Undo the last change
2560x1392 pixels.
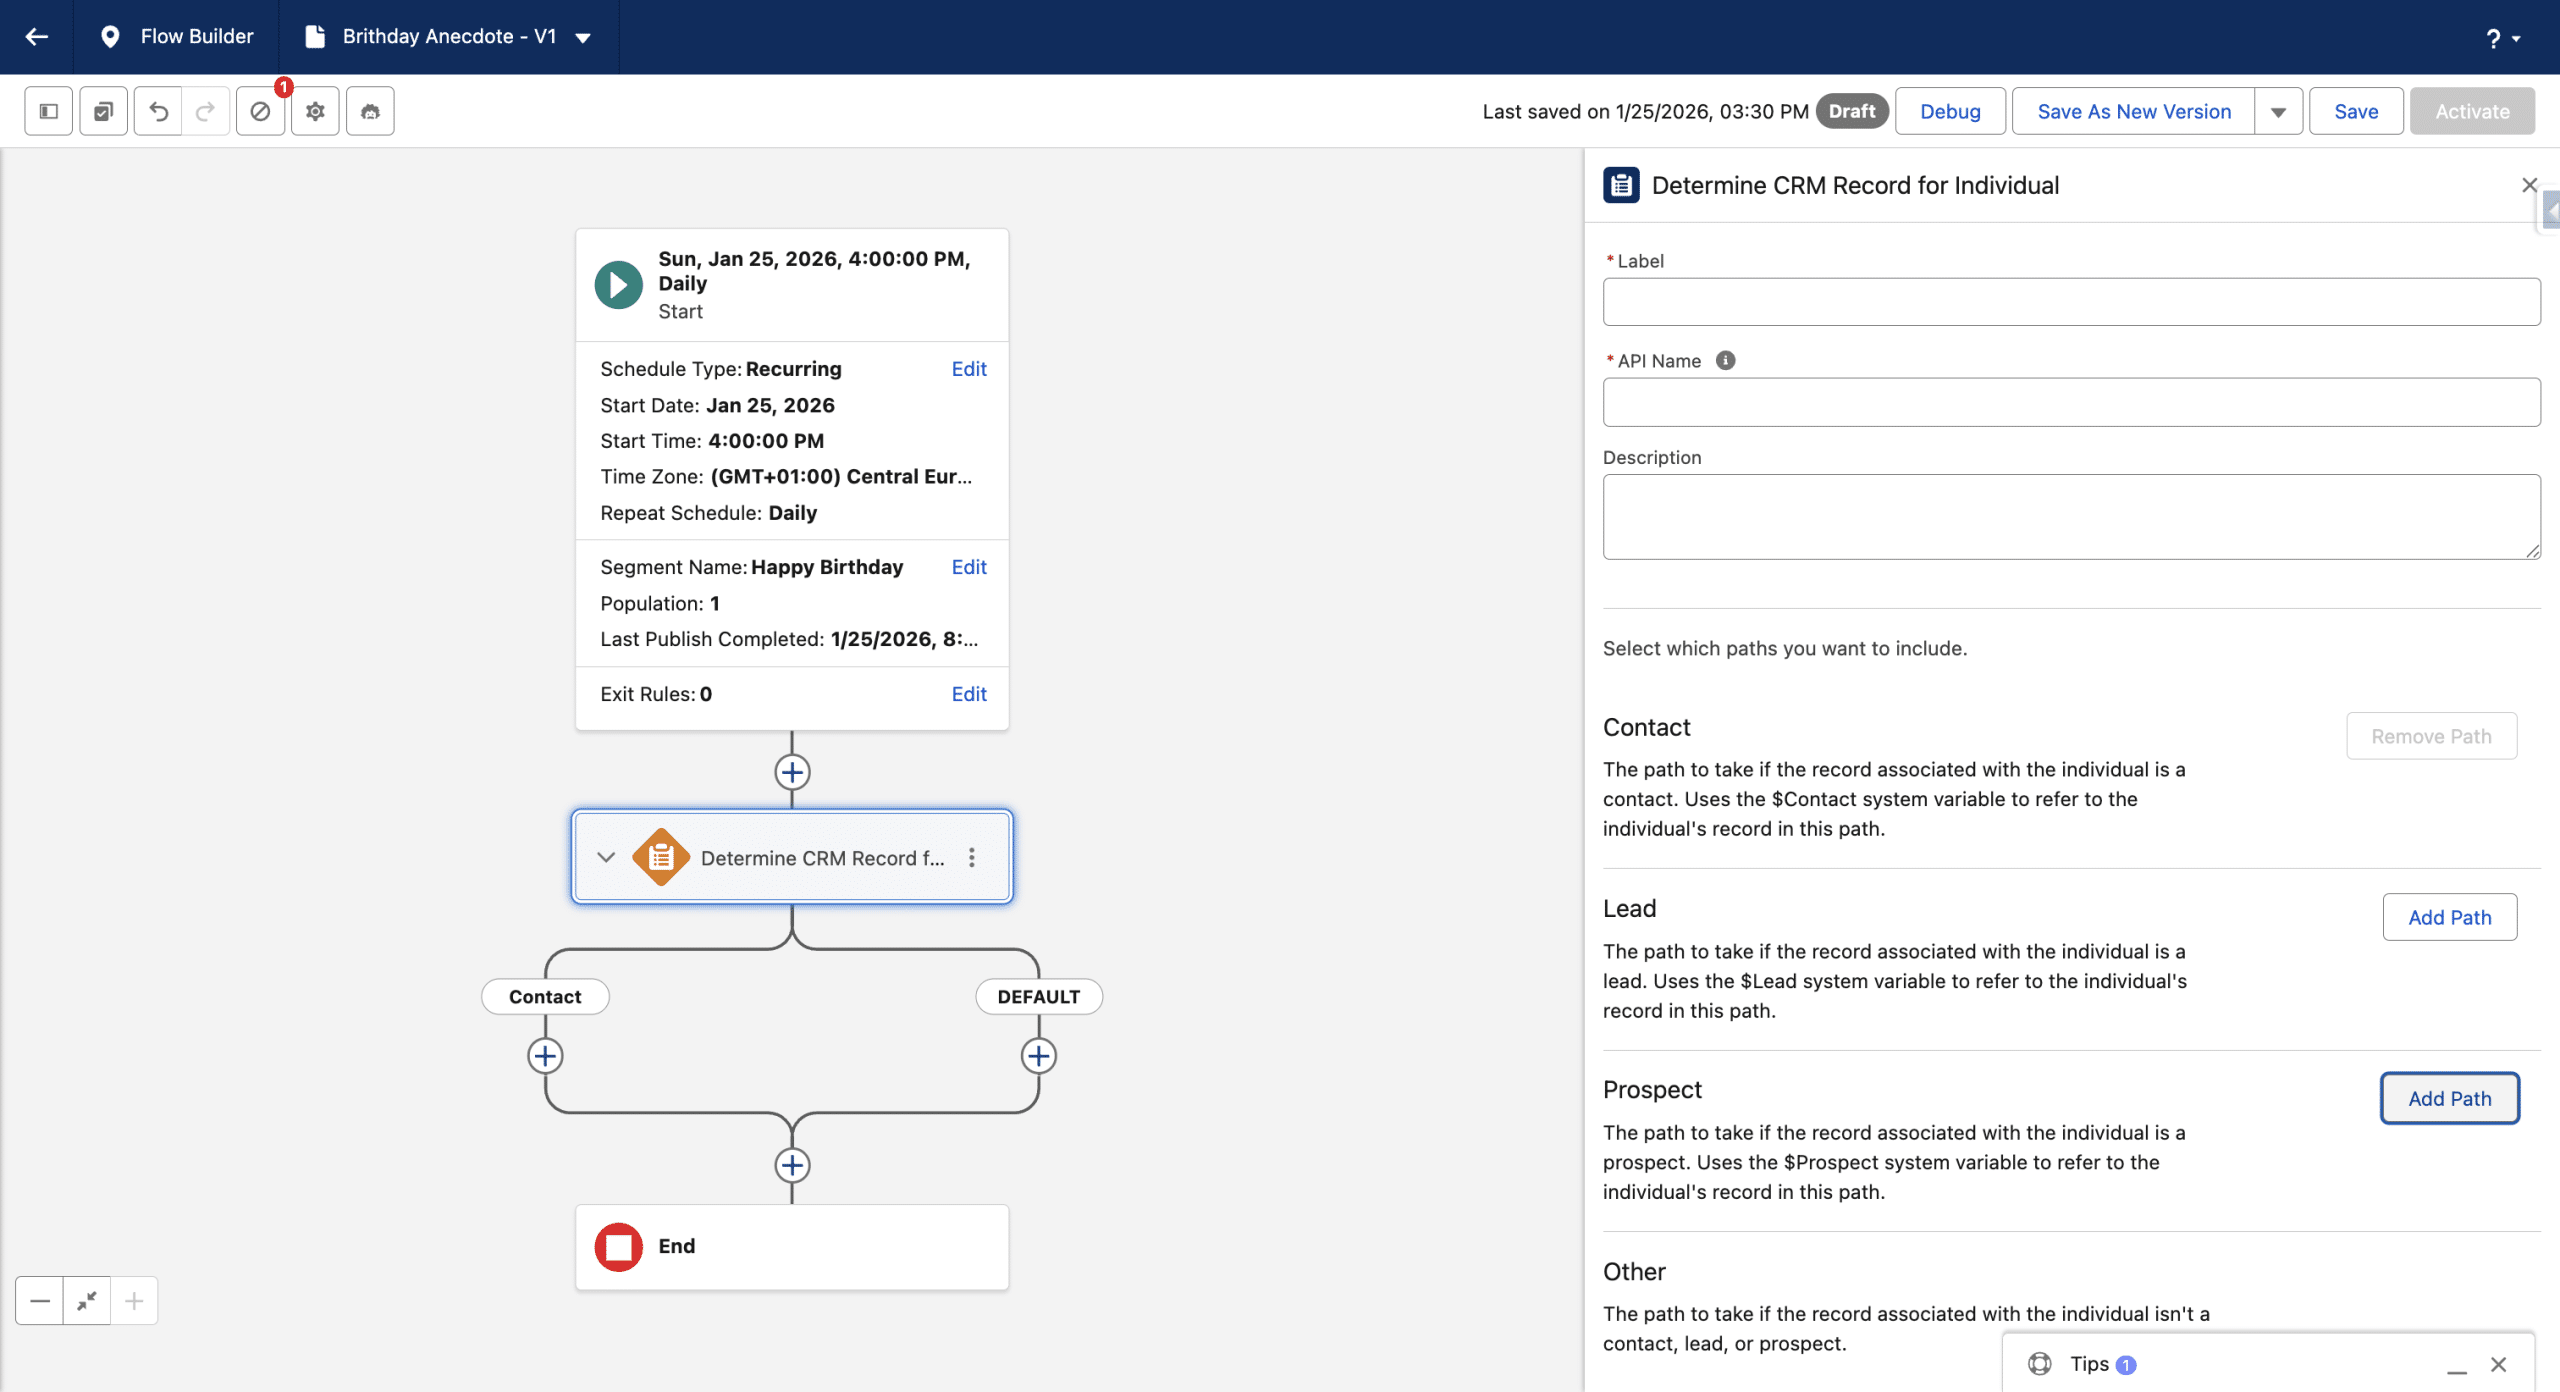pos(158,111)
